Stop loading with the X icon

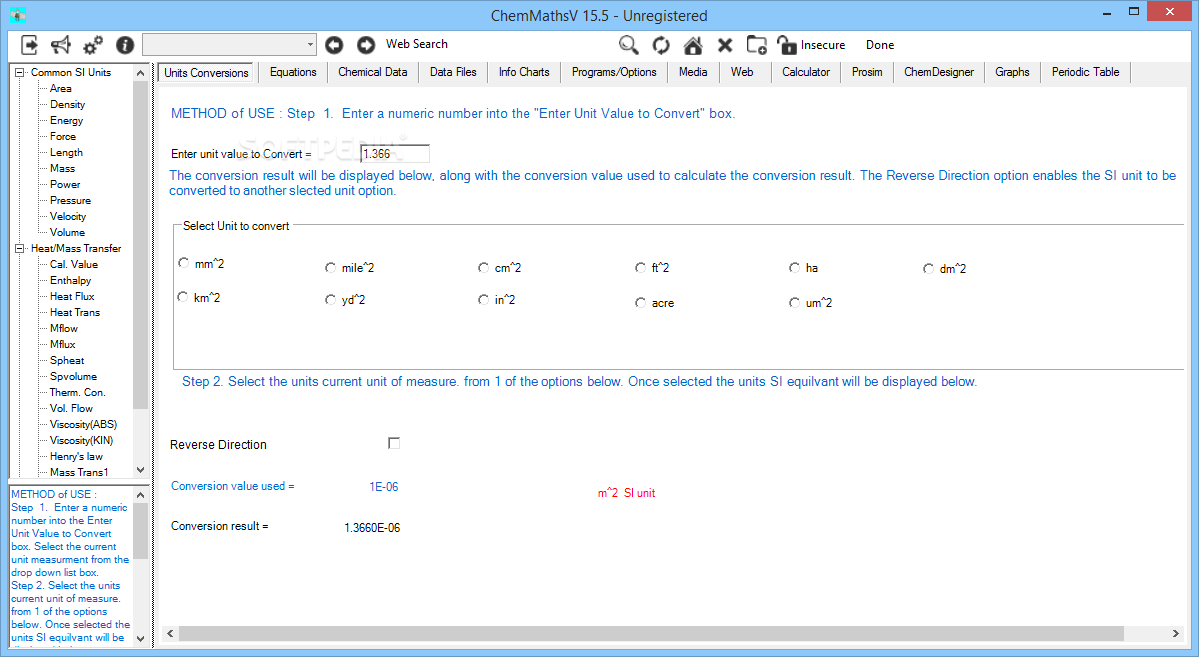pyautogui.click(x=725, y=45)
